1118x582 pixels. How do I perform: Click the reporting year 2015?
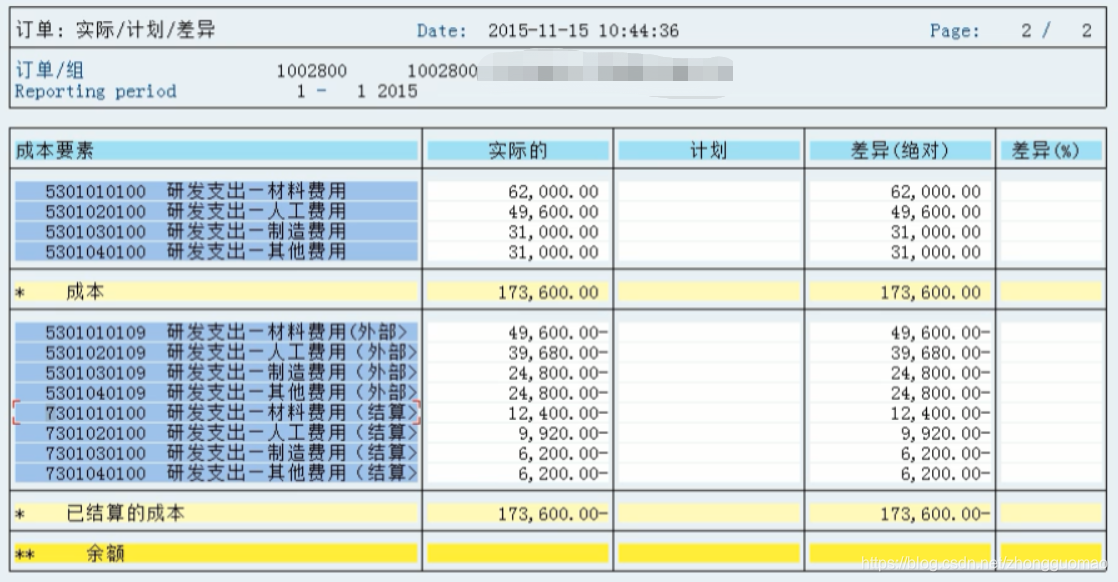click(x=397, y=91)
